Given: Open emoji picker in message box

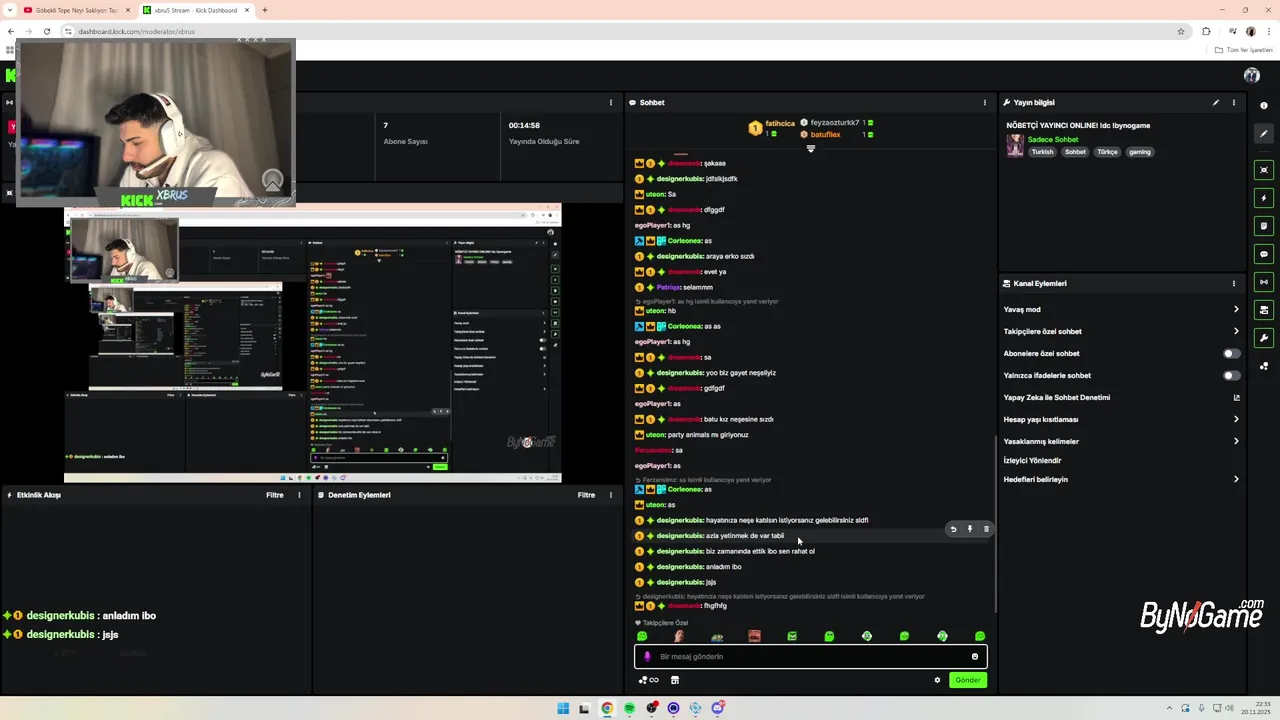Looking at the screenshot, I should click(975, 656).
